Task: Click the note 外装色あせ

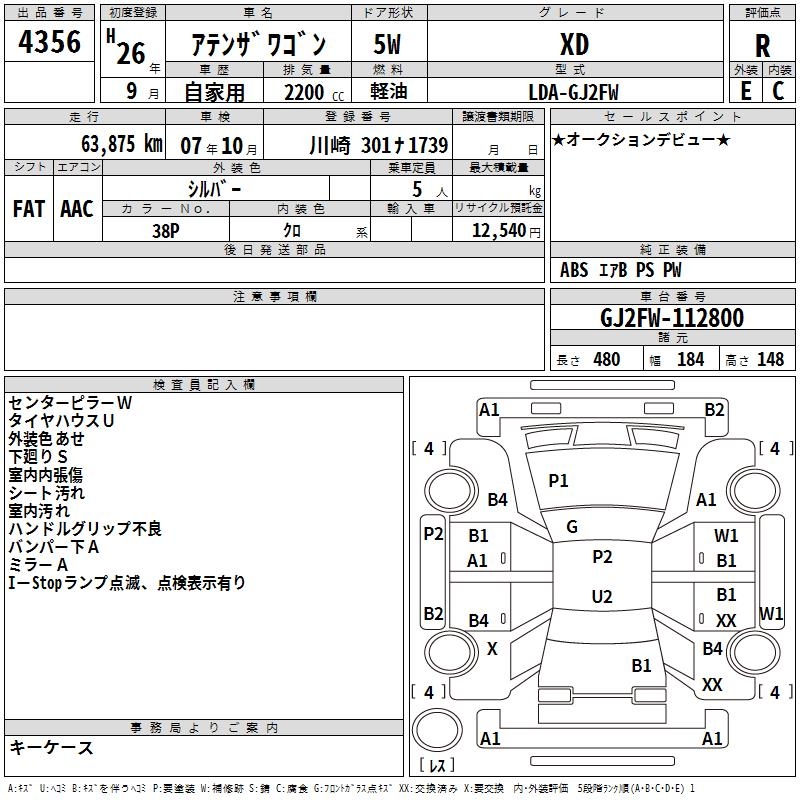Action: click(x=46, y=438)
